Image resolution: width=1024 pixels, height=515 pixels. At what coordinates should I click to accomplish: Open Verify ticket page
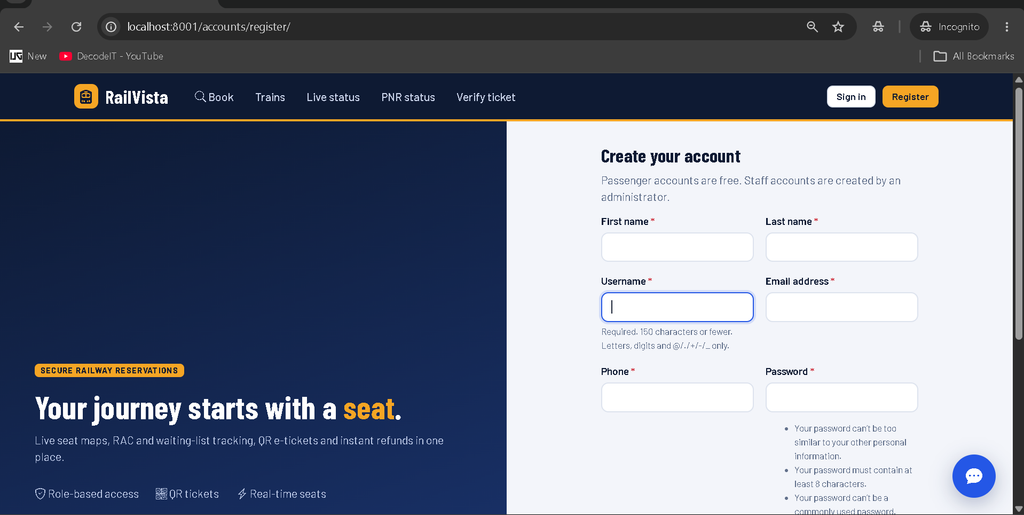(486, 97)
